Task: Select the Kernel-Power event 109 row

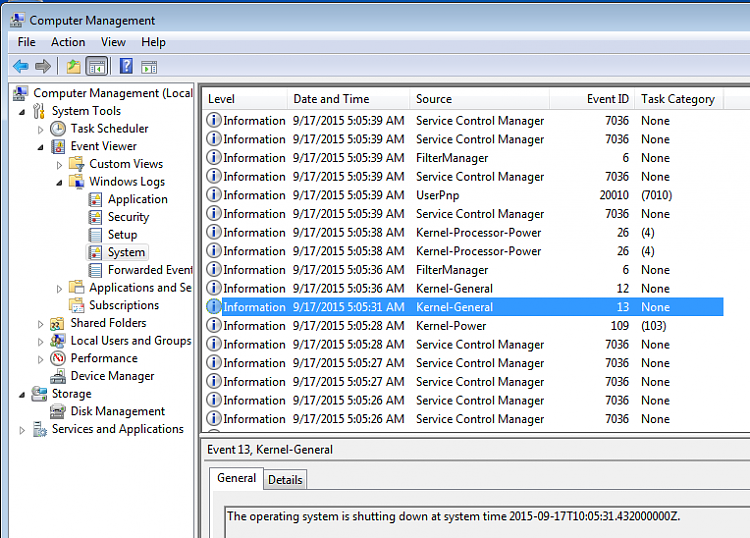Action: tap(464, 326)
